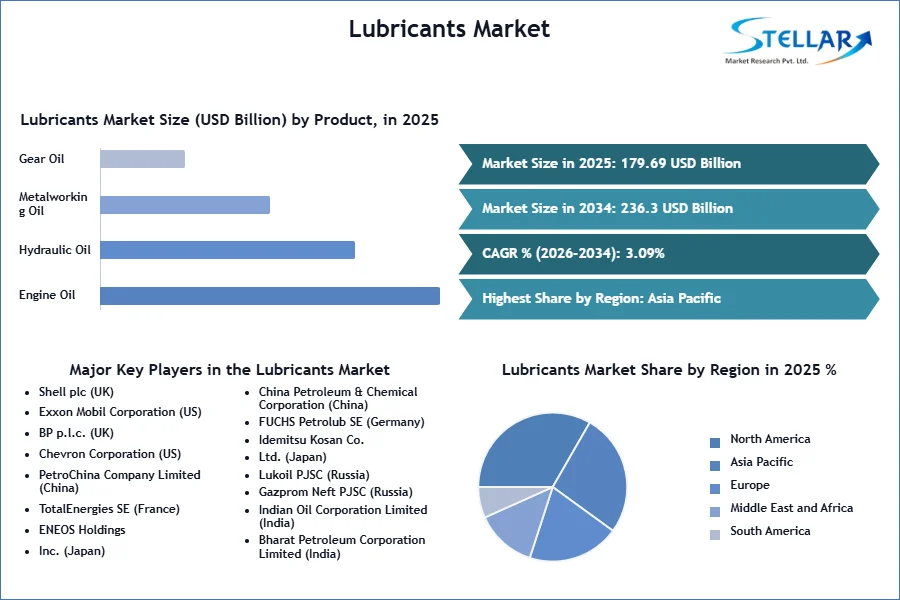
Task: Click the CAGR % (2026-2034) banner
Action: pos(669,254)
